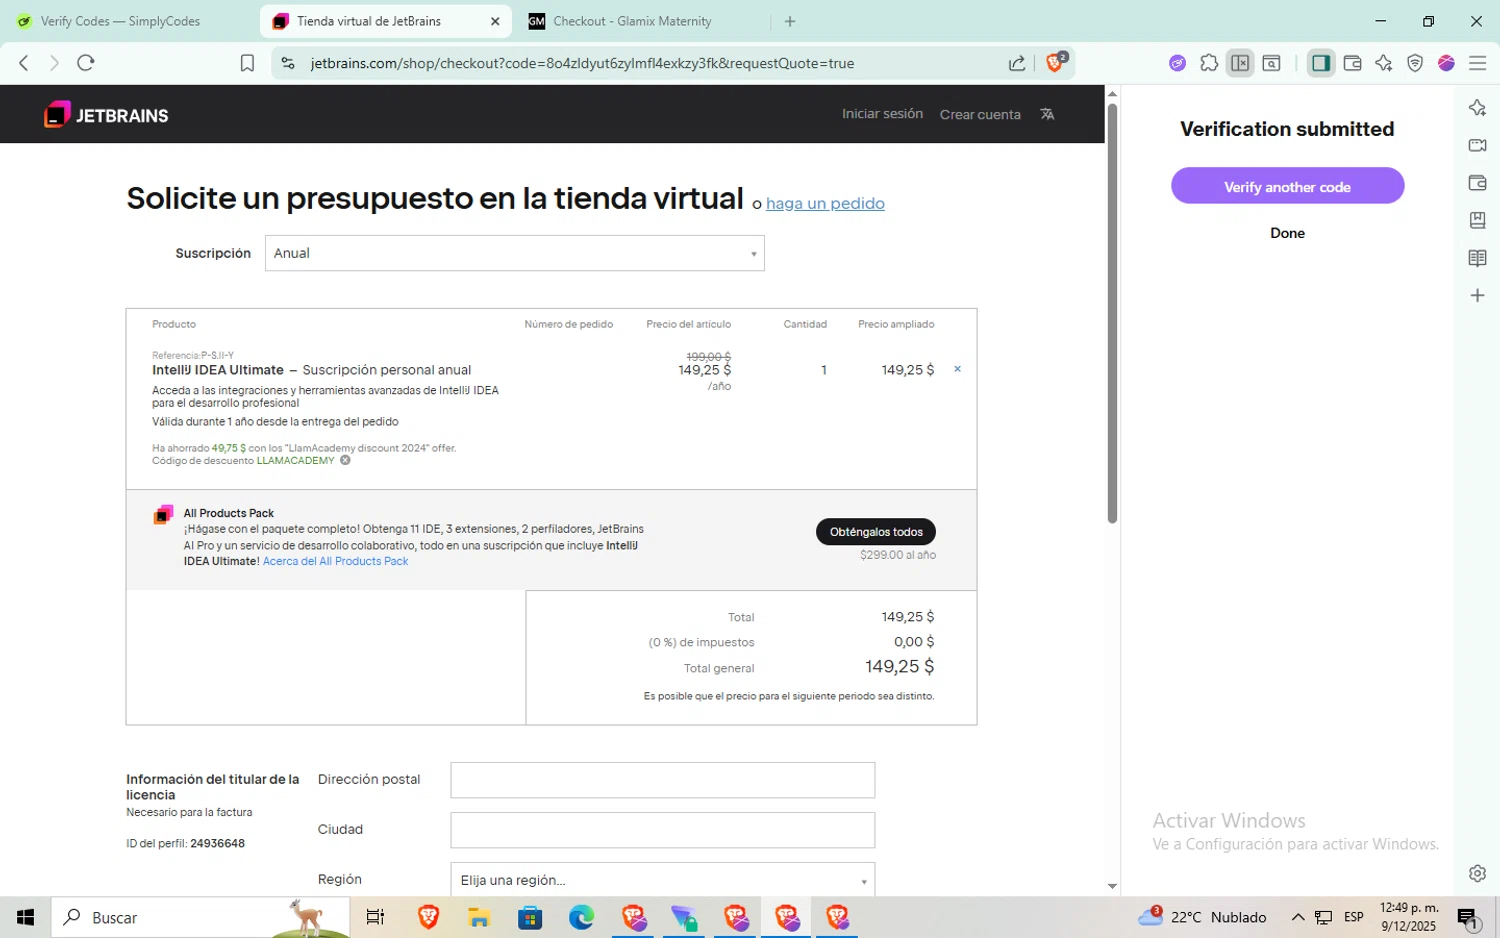The width and height of the screenshot is (1500, 938).
Task: Open Wallet icon in the sidebar strip
Action: (1477, 183)
